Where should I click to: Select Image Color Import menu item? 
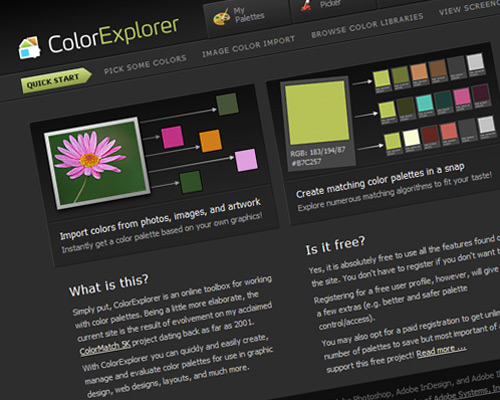pyautogui.click(x=249, y=46)
